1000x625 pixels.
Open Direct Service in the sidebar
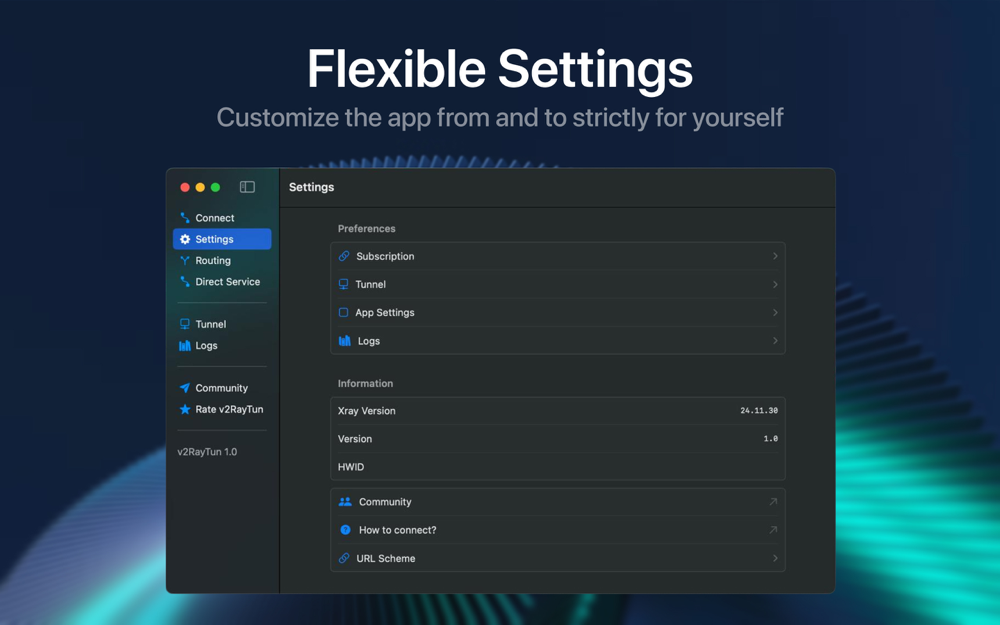(x=222, y=281)
